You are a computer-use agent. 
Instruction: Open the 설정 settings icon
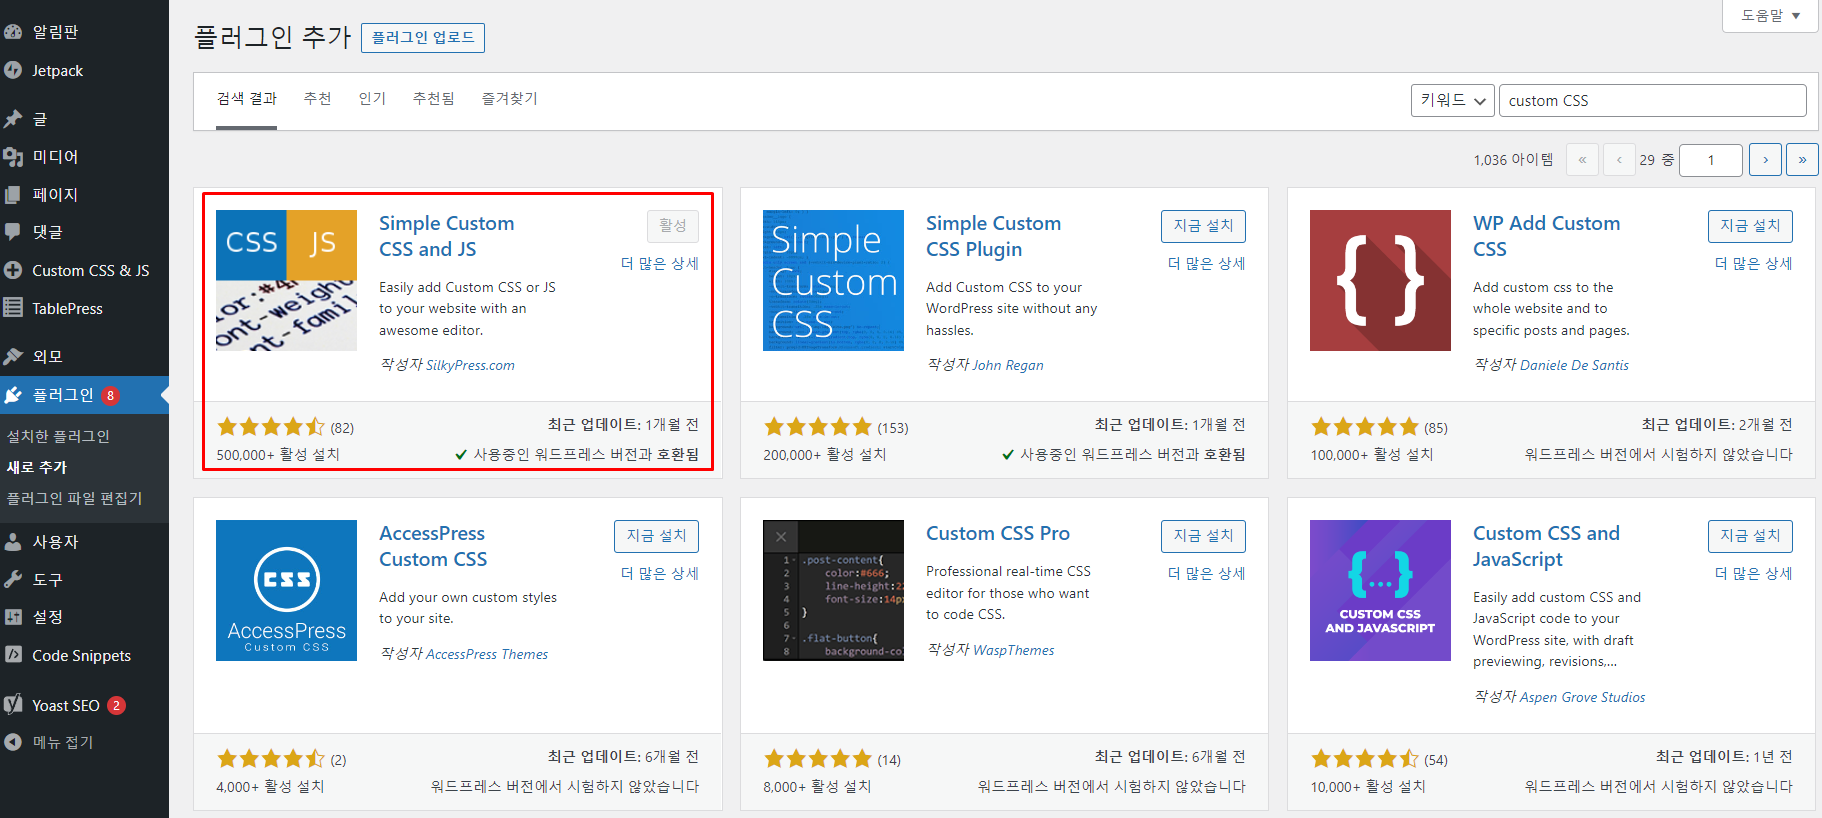pyautogui.click(x=13, y=617)
